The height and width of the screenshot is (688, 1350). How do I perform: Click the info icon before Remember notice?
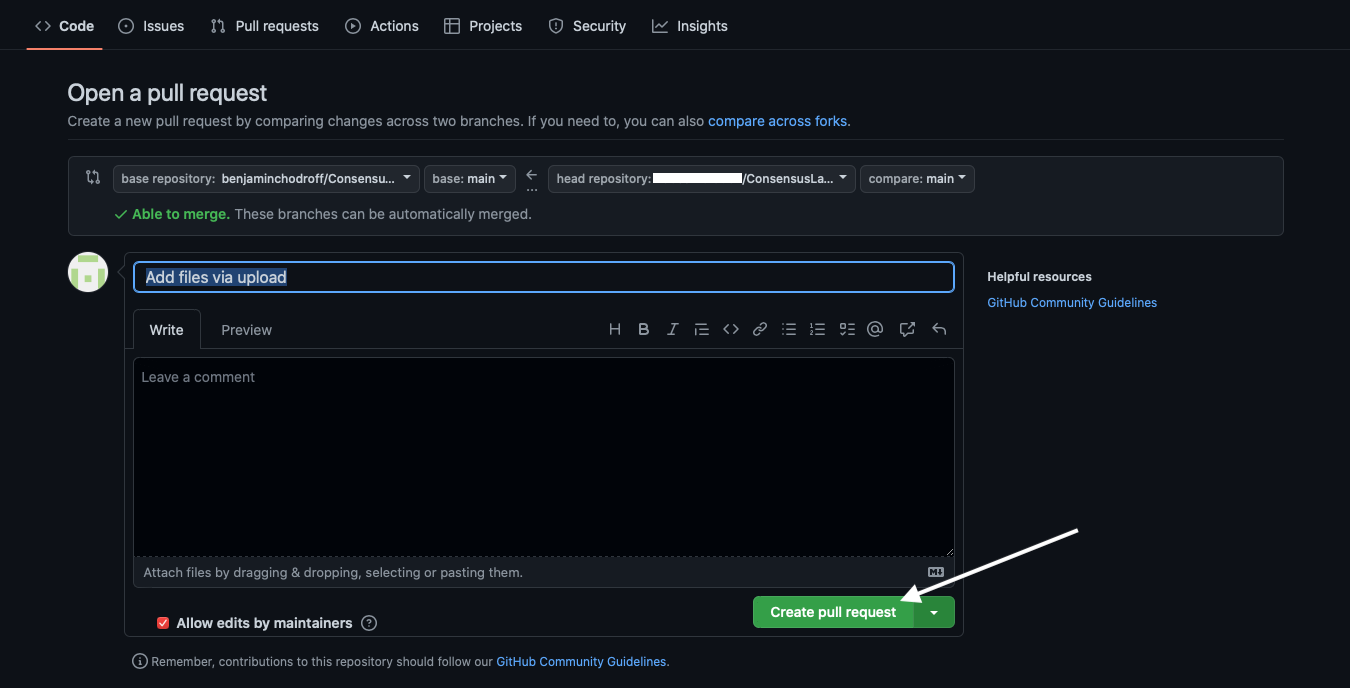pos(140,661)
